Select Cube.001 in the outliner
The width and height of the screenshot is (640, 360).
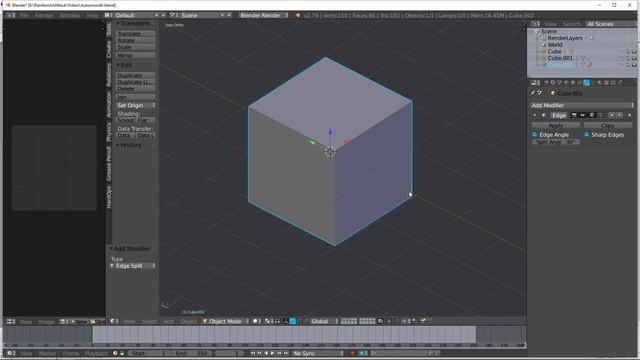pos(560,58)
